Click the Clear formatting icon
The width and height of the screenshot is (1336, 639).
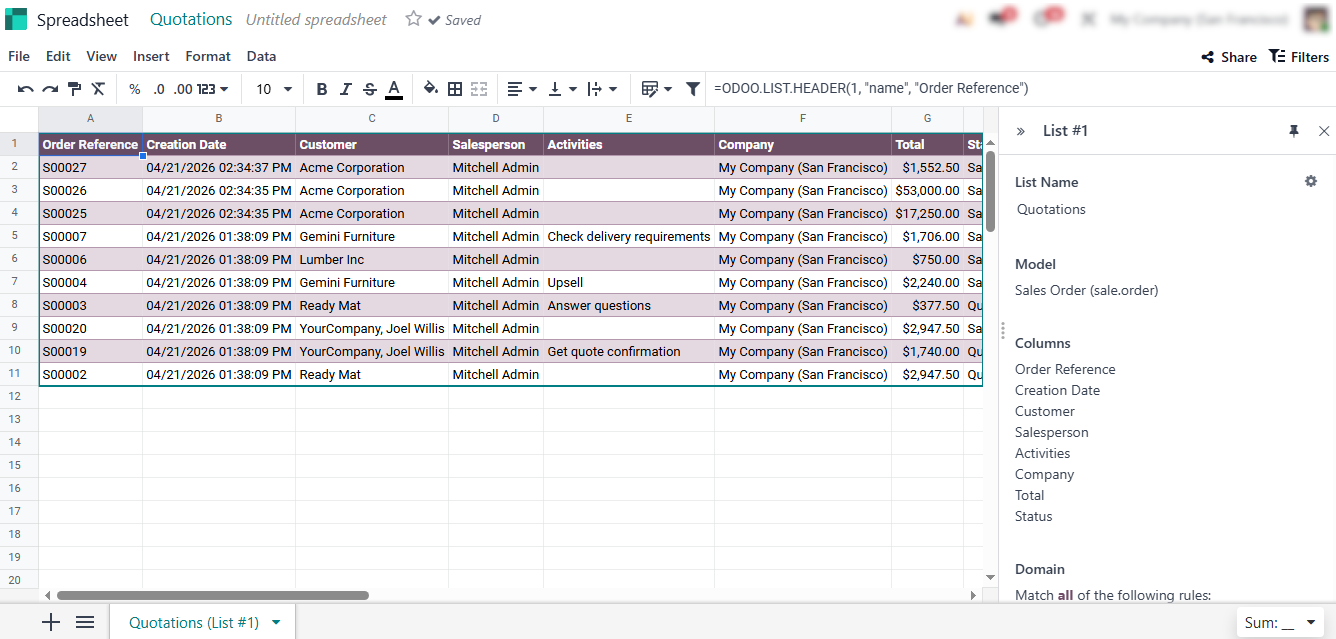(98, 89)
